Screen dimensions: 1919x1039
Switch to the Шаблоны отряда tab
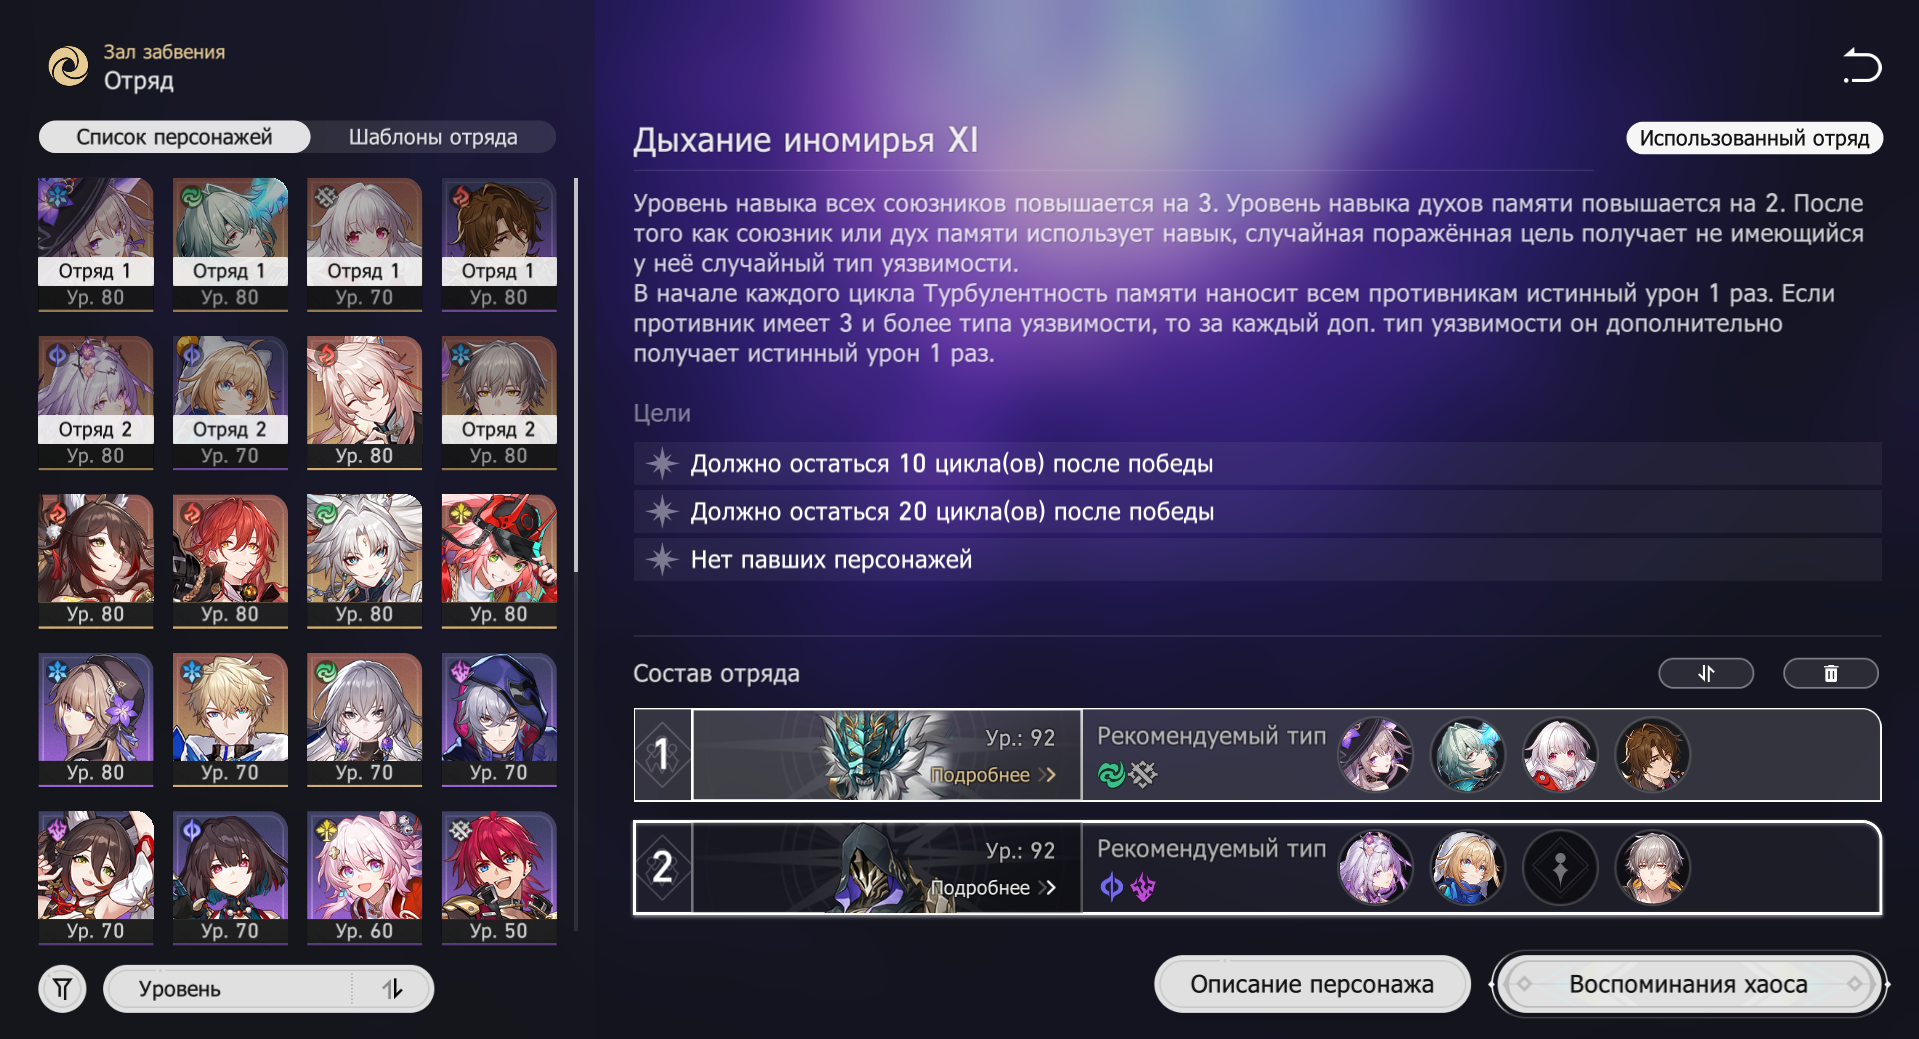(x=433, y=137)
